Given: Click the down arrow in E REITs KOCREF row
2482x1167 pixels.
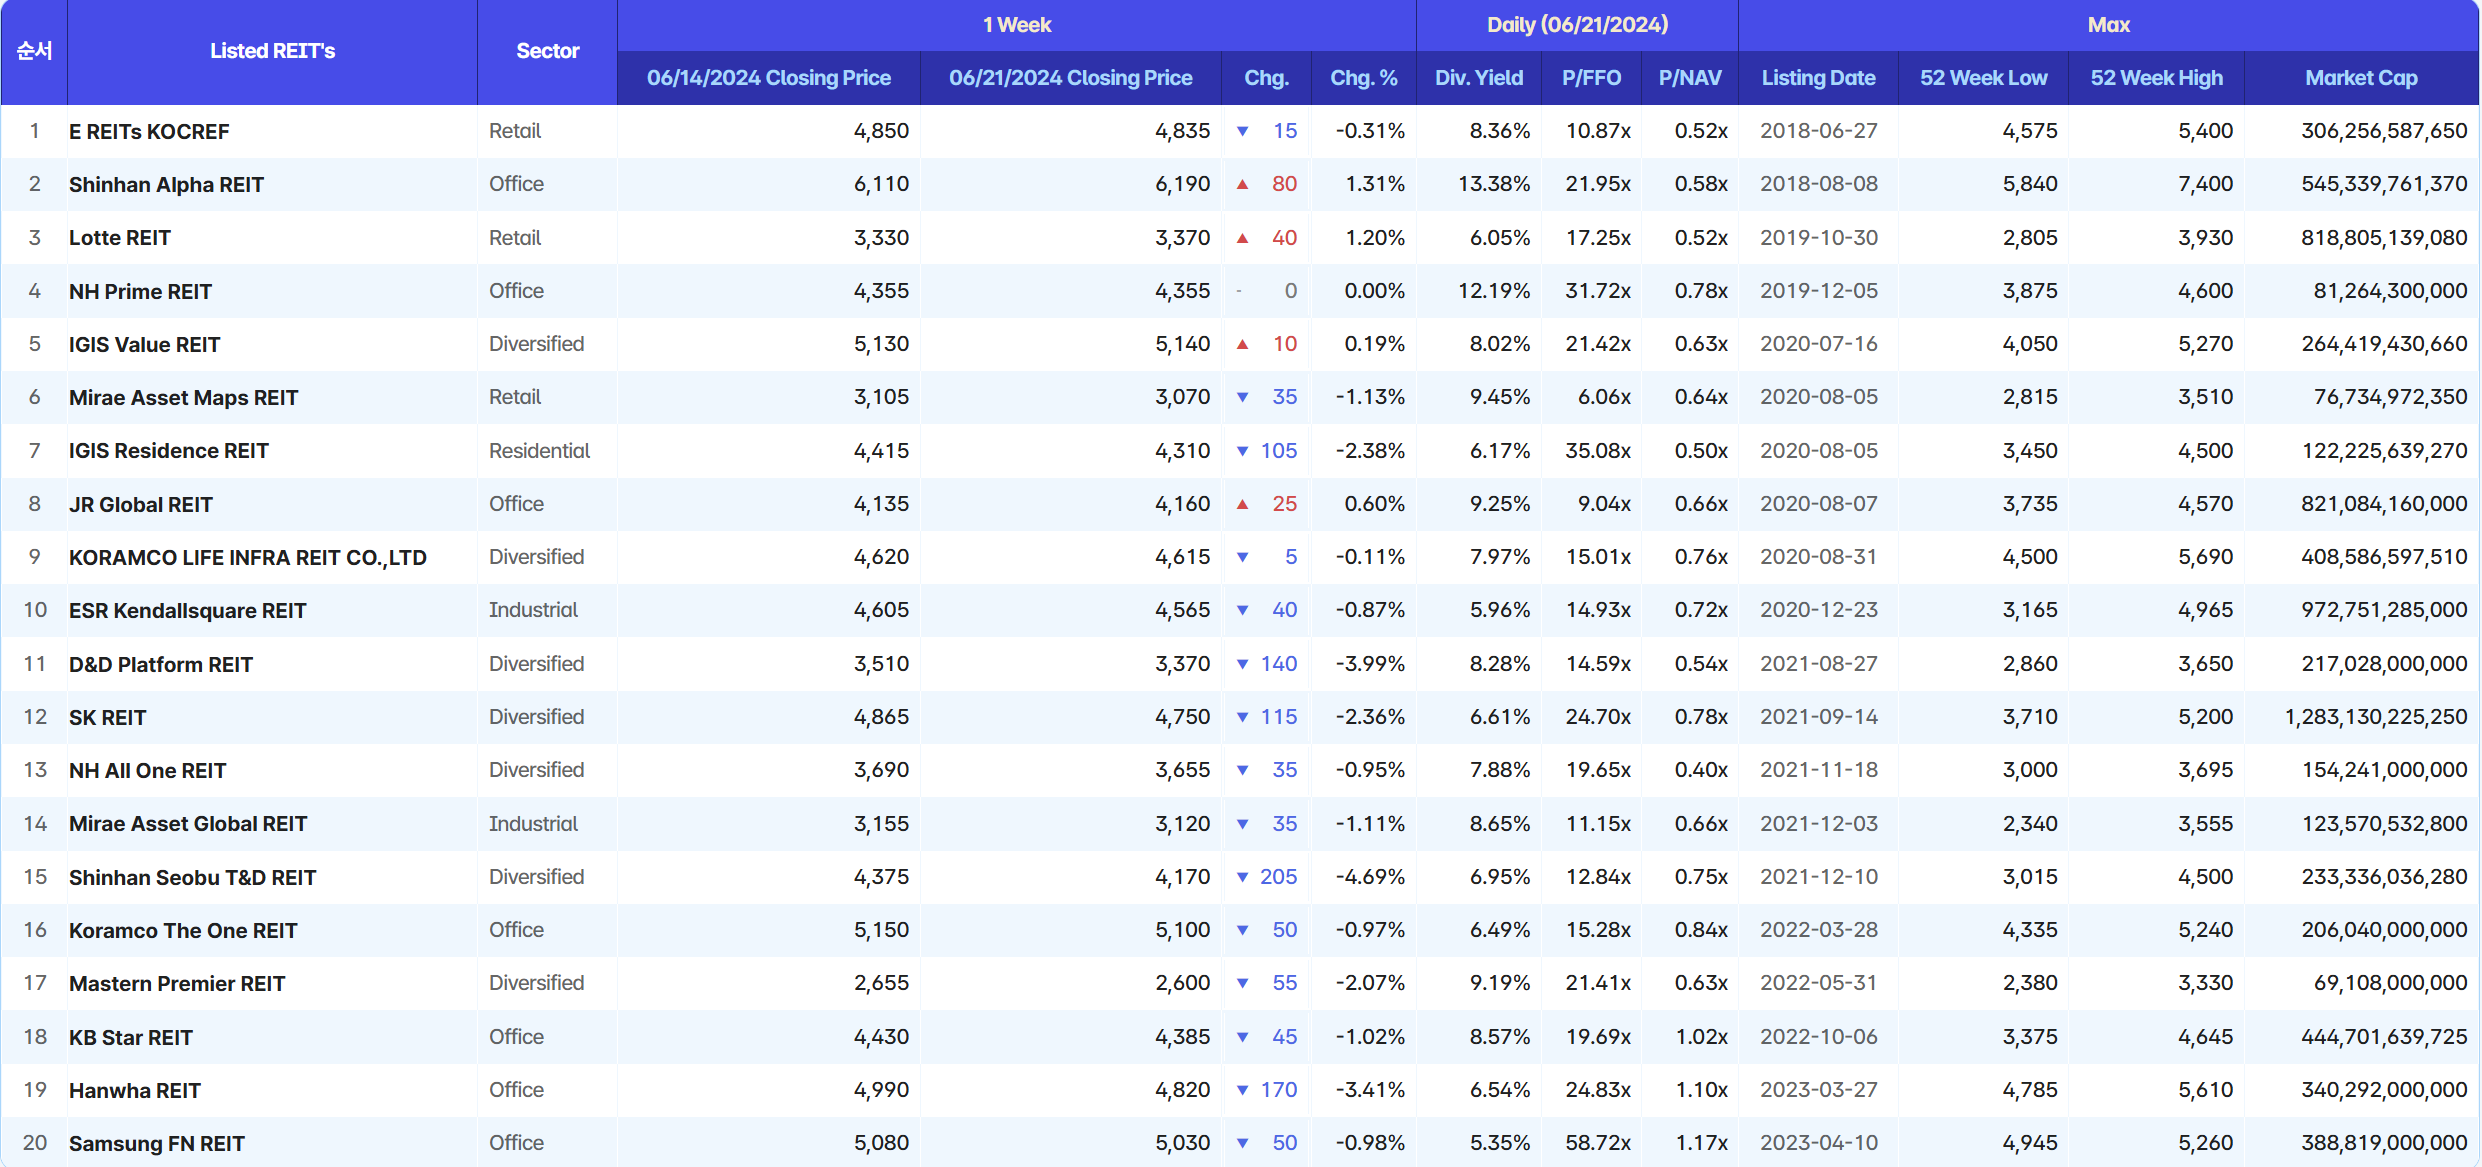Looking at the screenshot, I should coord(1242,131).
